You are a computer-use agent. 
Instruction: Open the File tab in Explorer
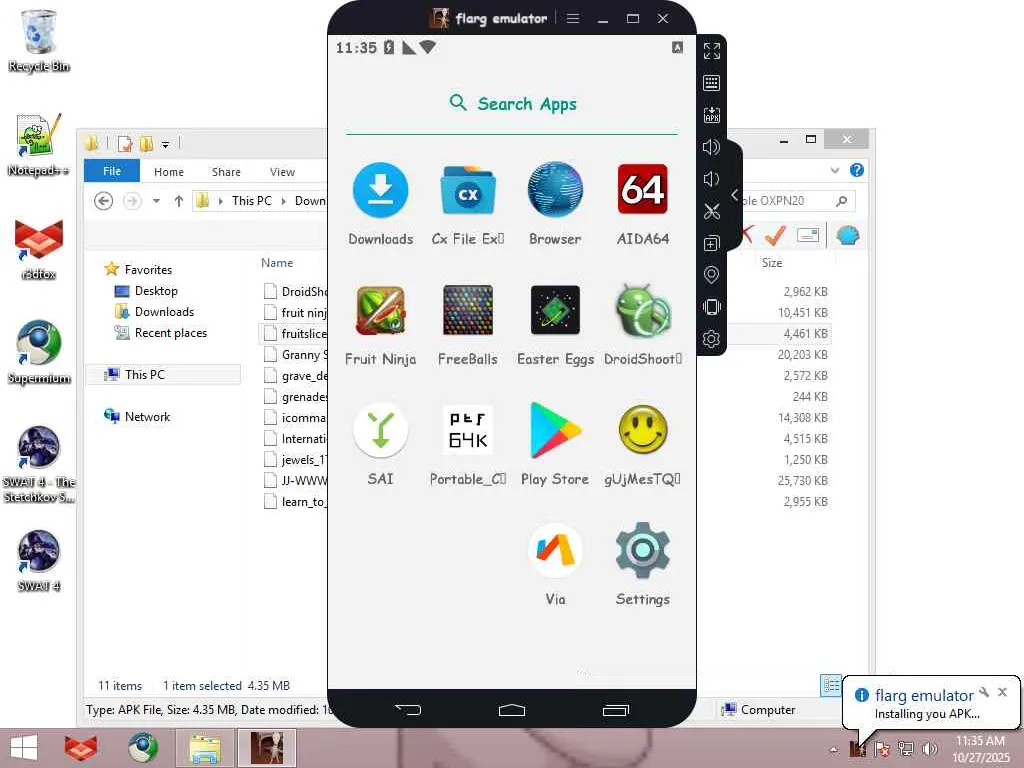[x=112, y=171]
